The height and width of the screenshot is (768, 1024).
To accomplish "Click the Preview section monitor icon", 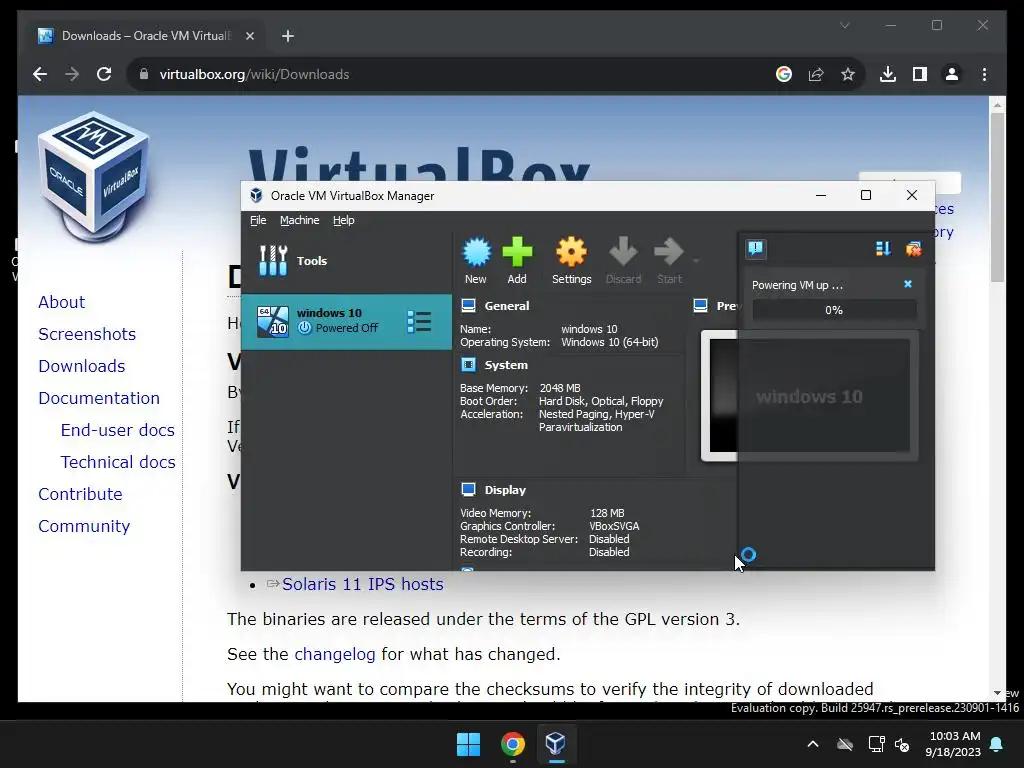I will [x=700, y=305].
